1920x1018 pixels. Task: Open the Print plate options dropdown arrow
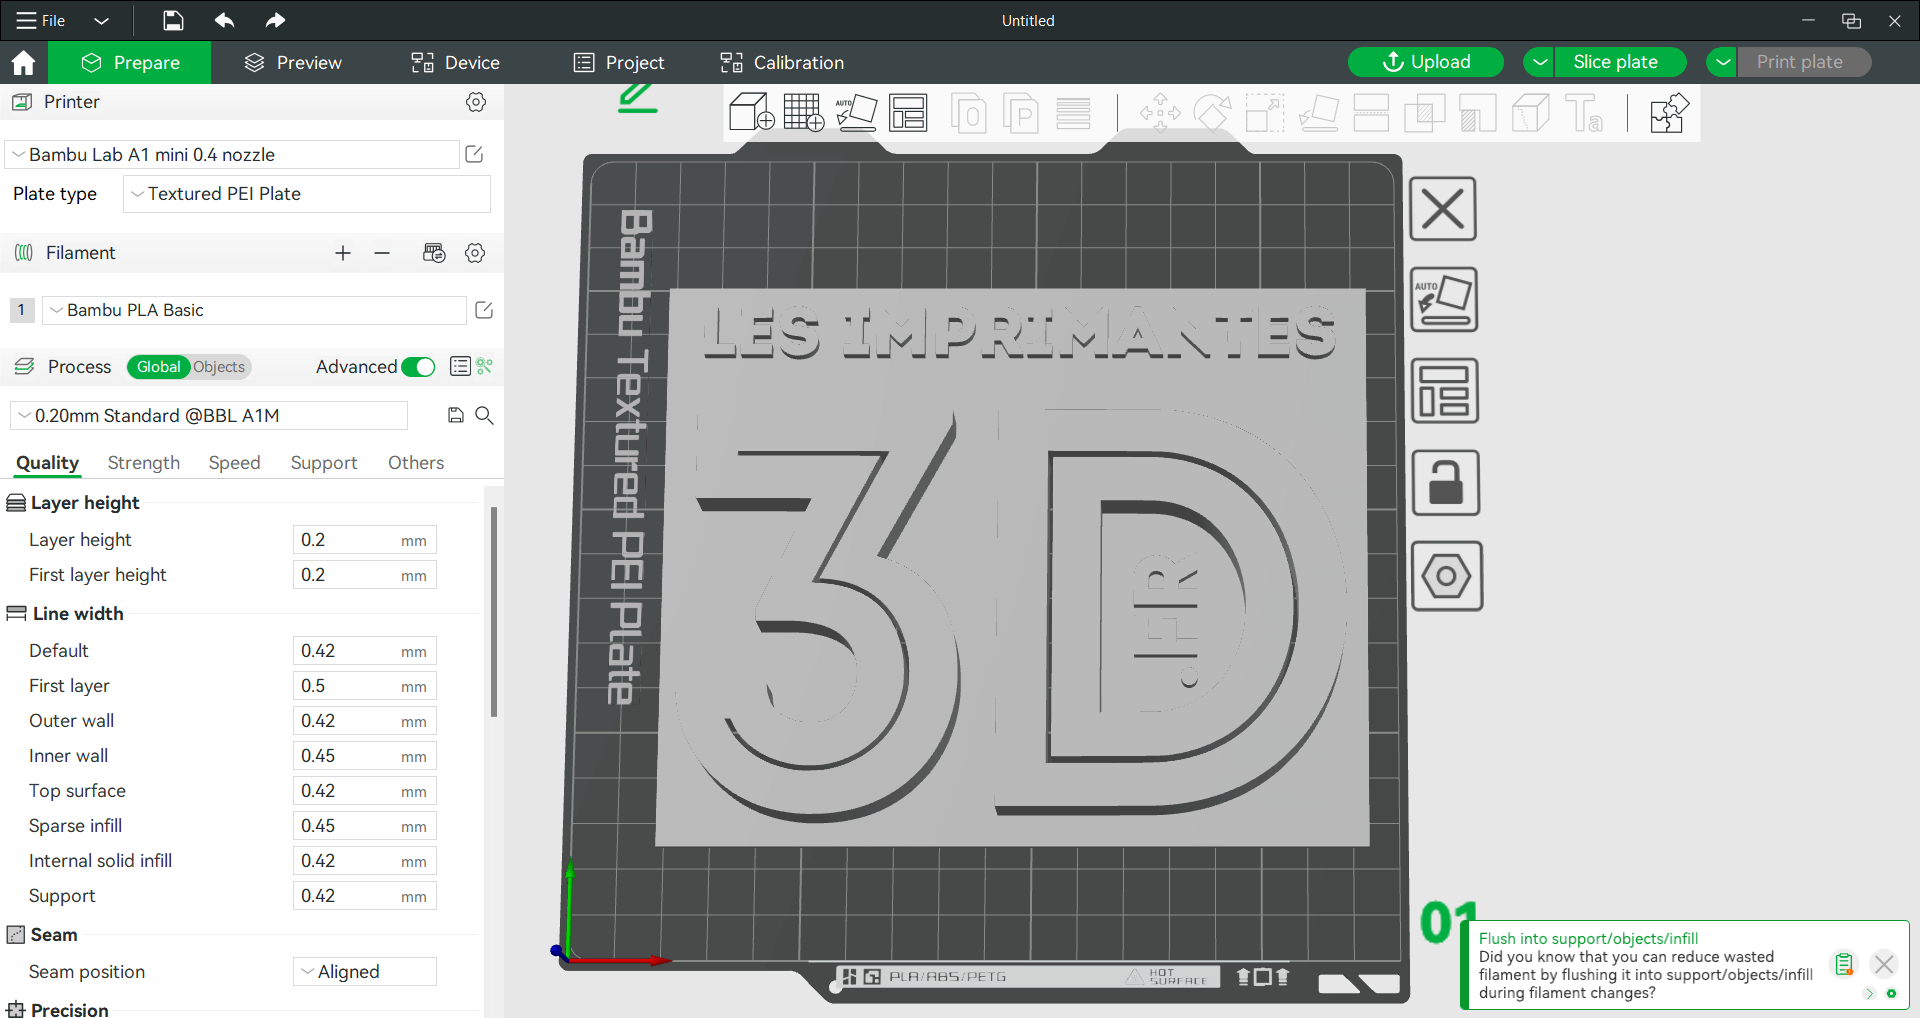point(1723,62)
